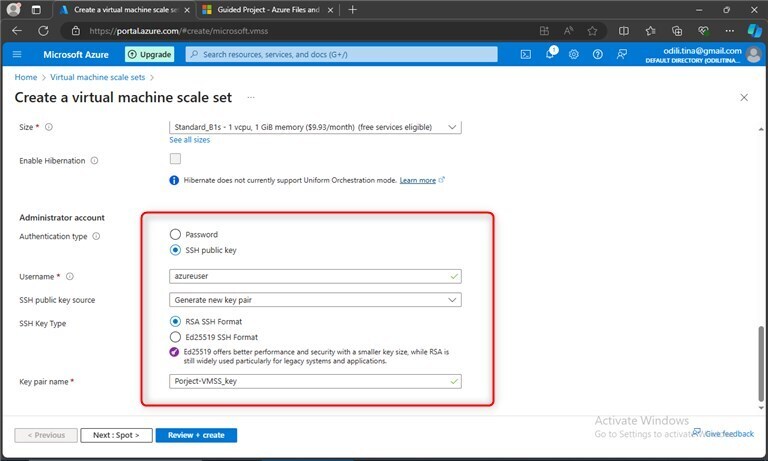The width and height of the screenshot is (768, 461).
Task: Choose RSA SSH Format key type
Action: tap(175, 321)
